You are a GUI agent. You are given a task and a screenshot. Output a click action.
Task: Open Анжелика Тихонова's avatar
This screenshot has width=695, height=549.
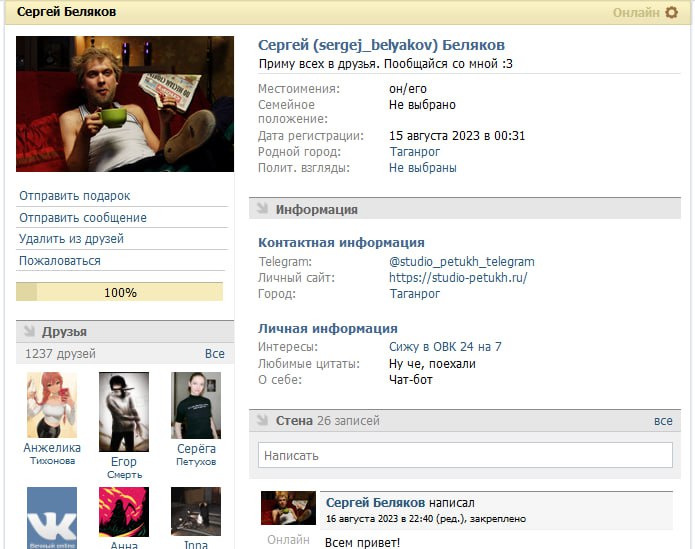point(52,405)
